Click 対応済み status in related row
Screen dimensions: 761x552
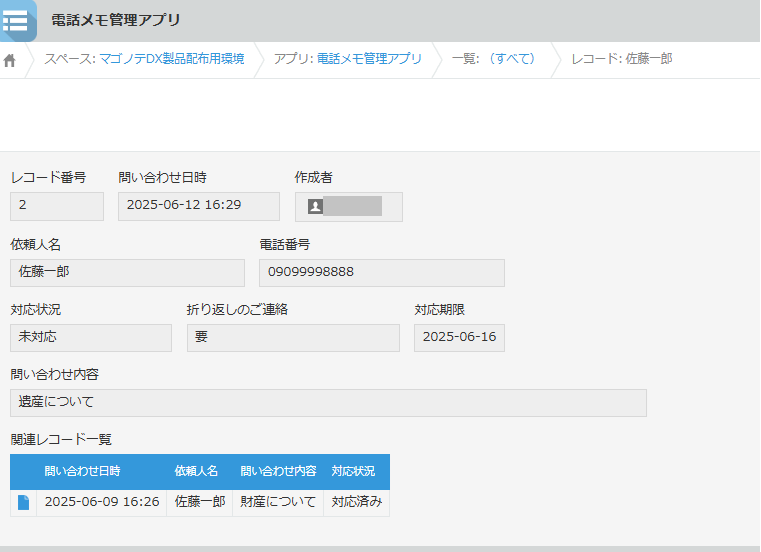[x=357, y=502]
